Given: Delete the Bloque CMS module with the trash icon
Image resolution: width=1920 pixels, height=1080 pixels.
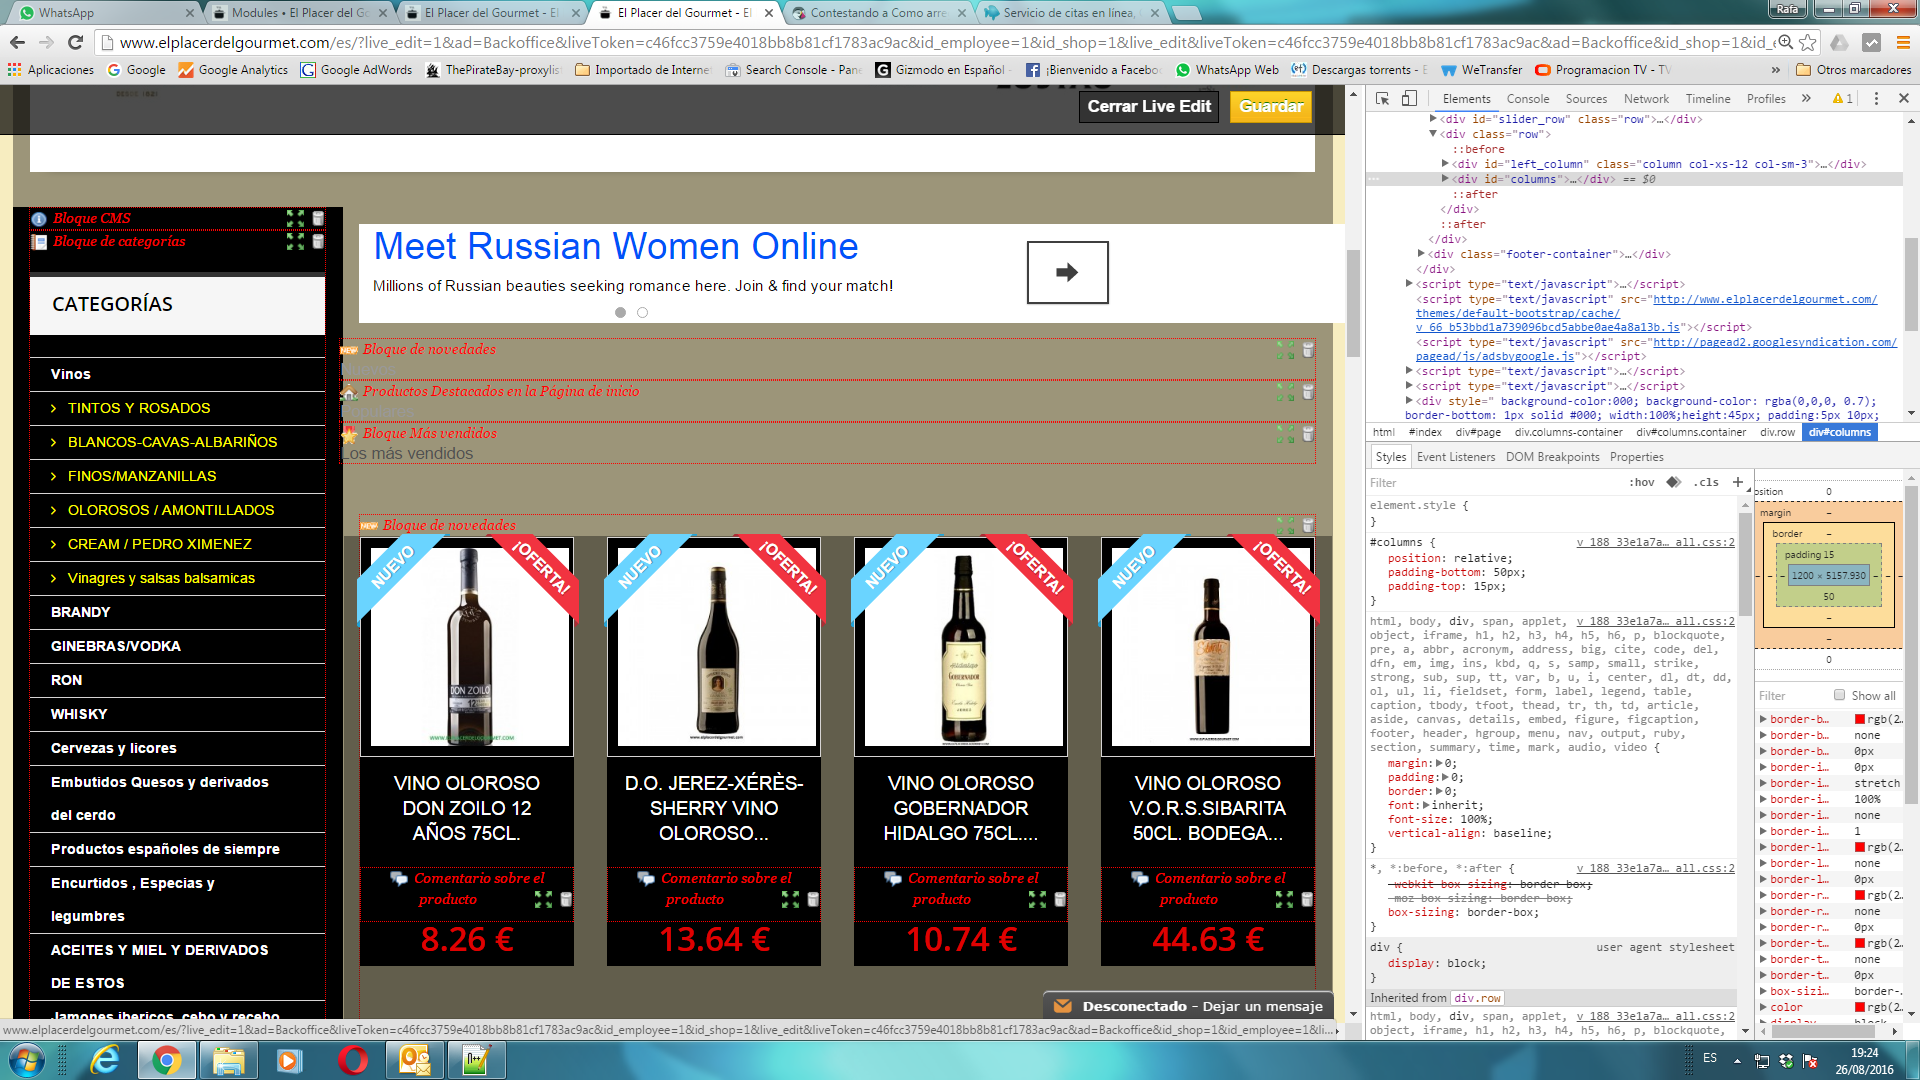Looking at the screenshot, I should tap(318, 218).
